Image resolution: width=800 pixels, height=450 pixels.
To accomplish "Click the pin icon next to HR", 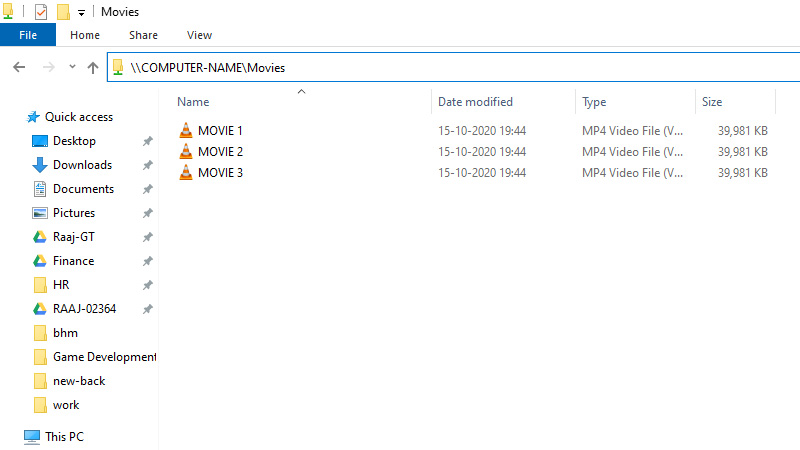I will (147, 285).
